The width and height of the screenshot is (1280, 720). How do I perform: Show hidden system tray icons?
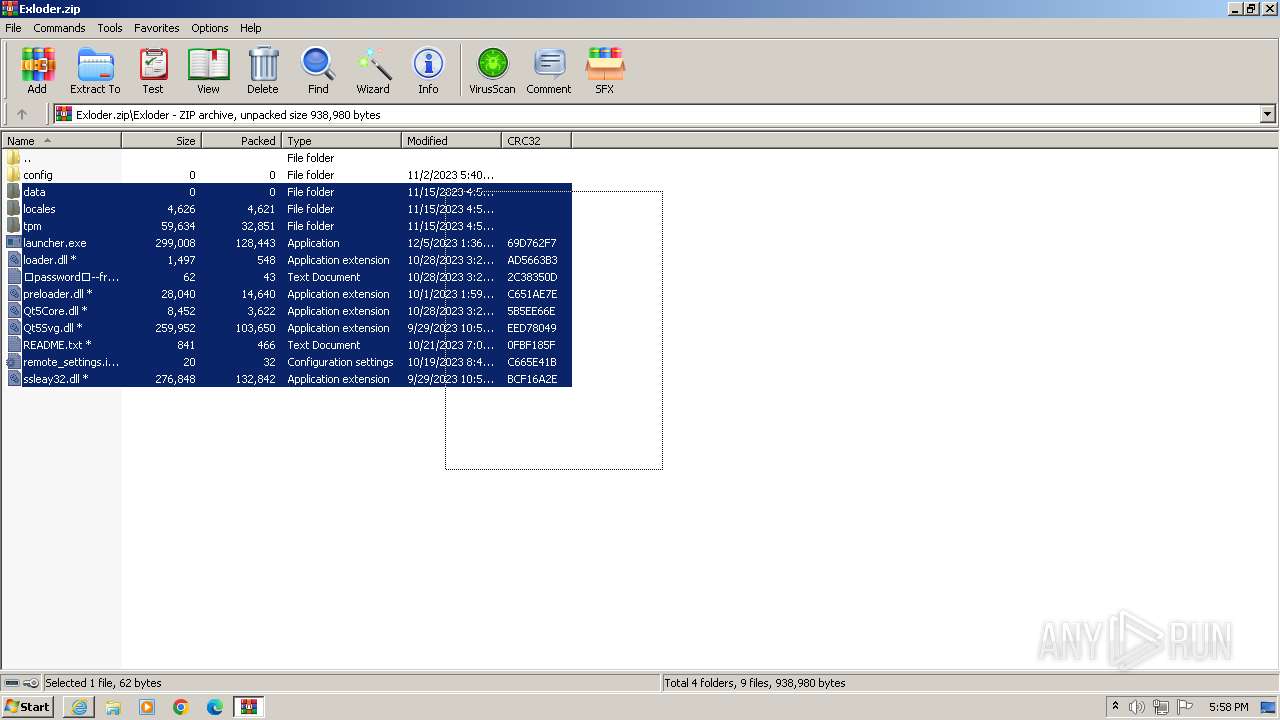coord(1115,707)
